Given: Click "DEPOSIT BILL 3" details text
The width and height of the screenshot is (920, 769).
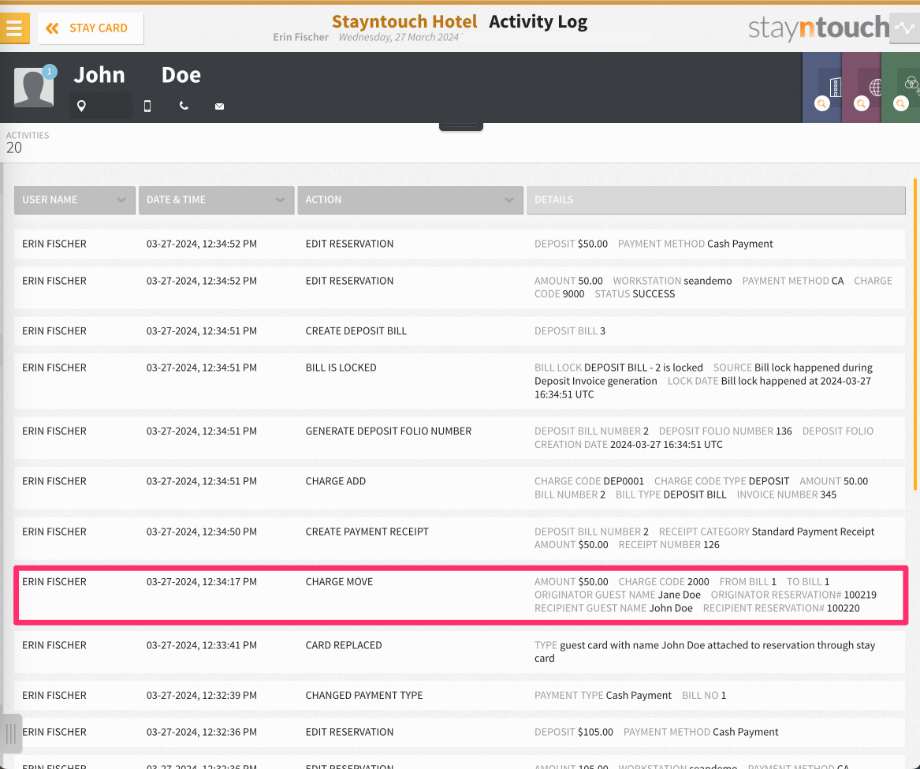Looking at the screenshot, I should click(570, 331).
